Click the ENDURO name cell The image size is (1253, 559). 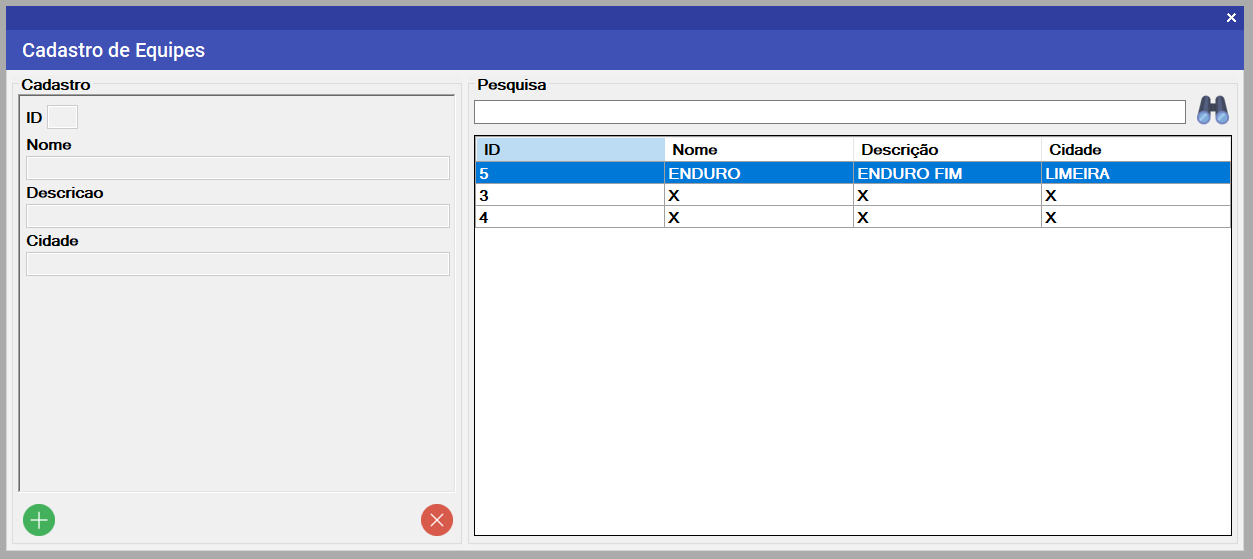click(758, 173)
